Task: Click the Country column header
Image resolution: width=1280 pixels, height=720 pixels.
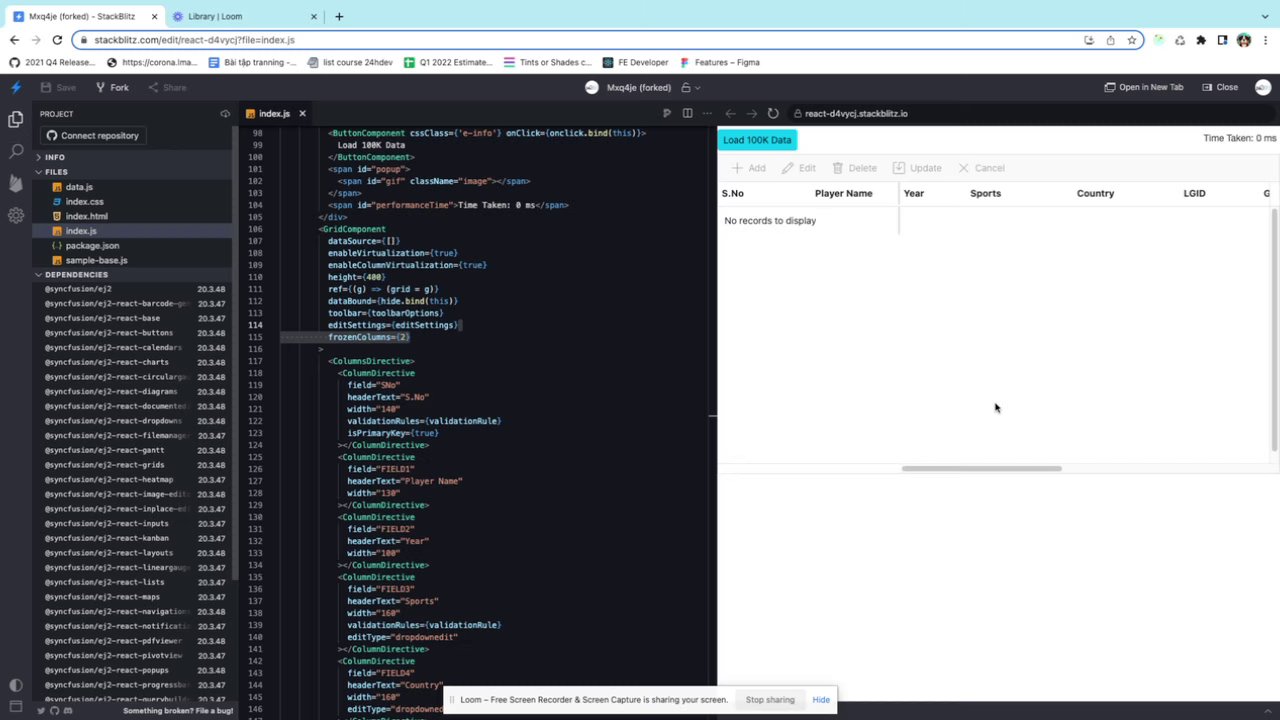Action: [x=1095, y=193]
